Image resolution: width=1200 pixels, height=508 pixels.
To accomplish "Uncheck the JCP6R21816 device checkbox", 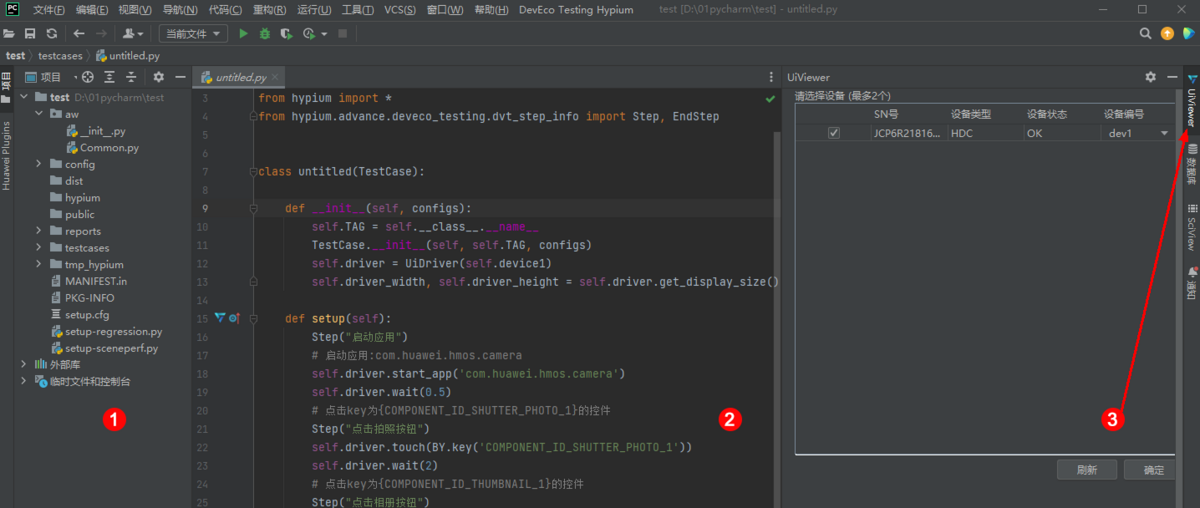I will click(834, 133).
